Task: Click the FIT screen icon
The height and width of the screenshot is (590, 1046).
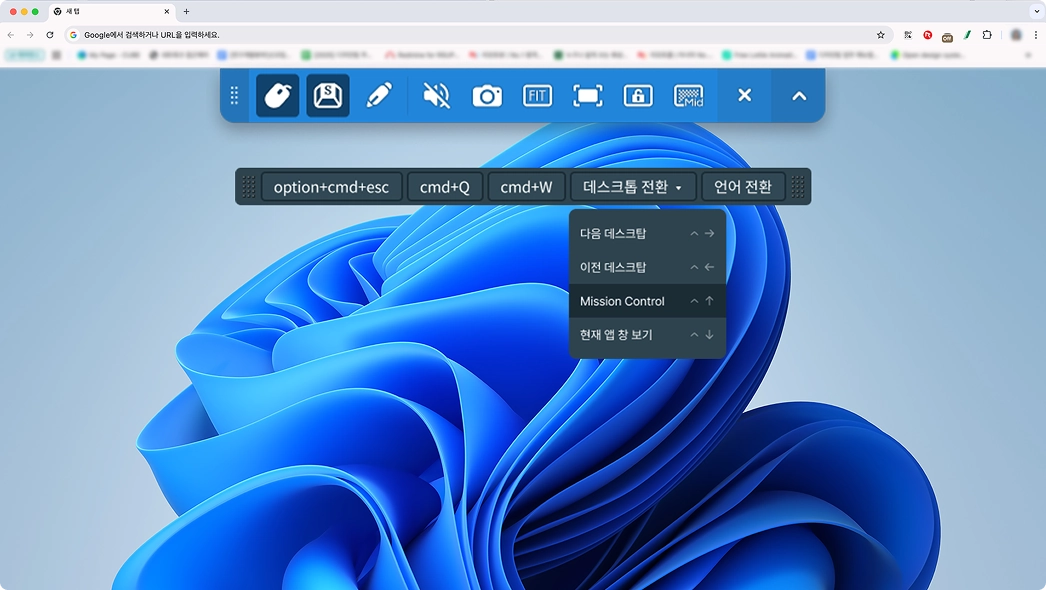Action: (537, 96)
